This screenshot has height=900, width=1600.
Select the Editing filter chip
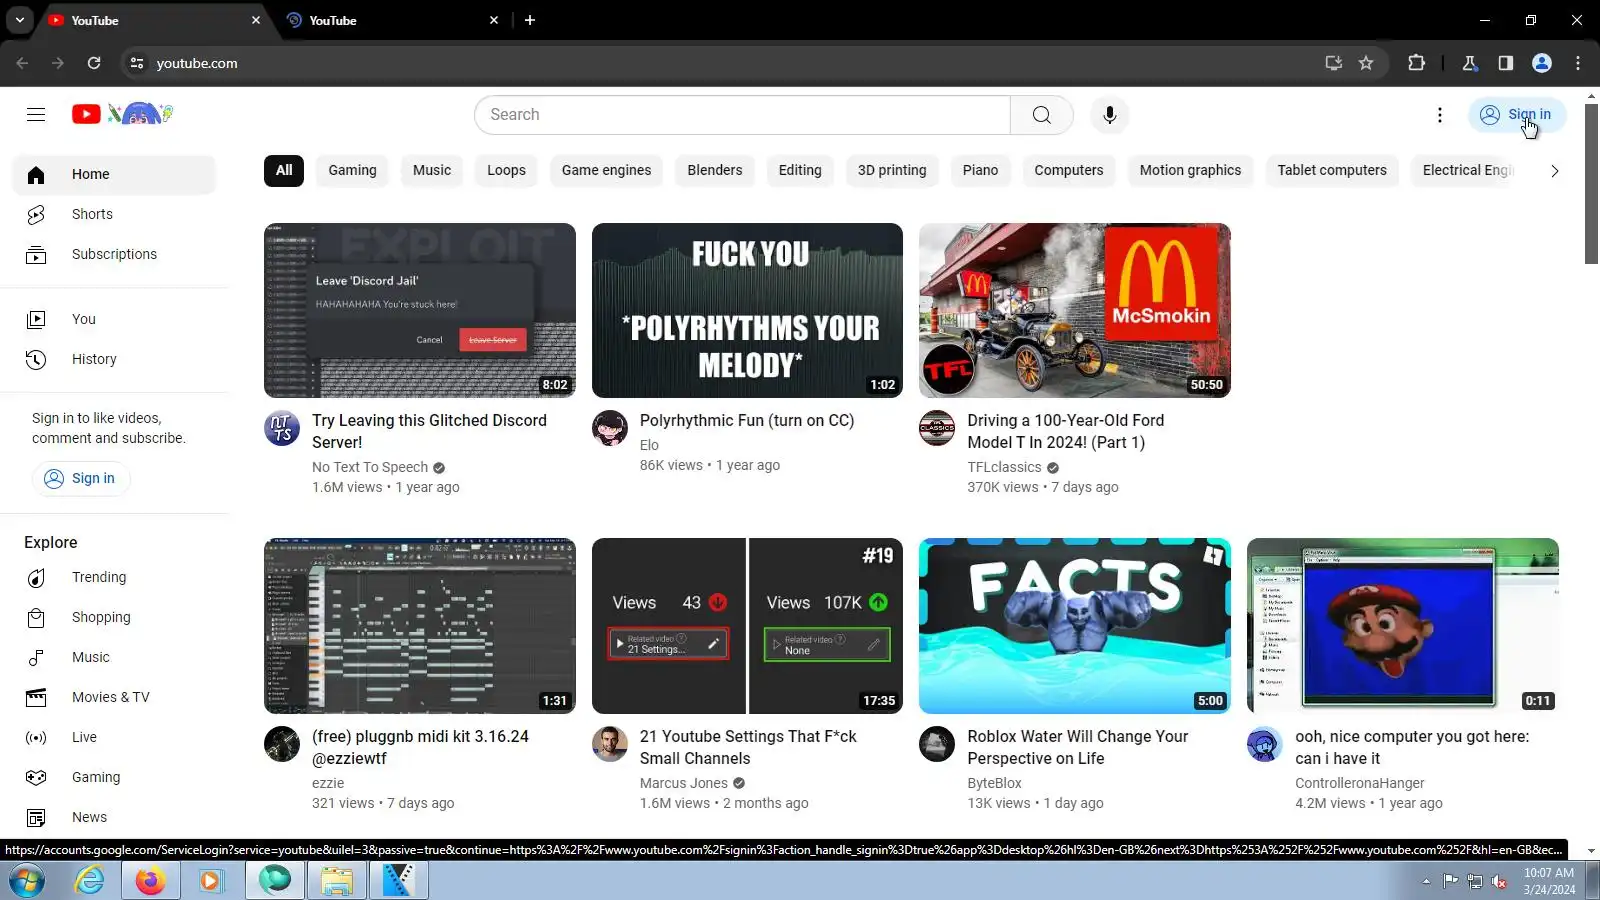800,170
